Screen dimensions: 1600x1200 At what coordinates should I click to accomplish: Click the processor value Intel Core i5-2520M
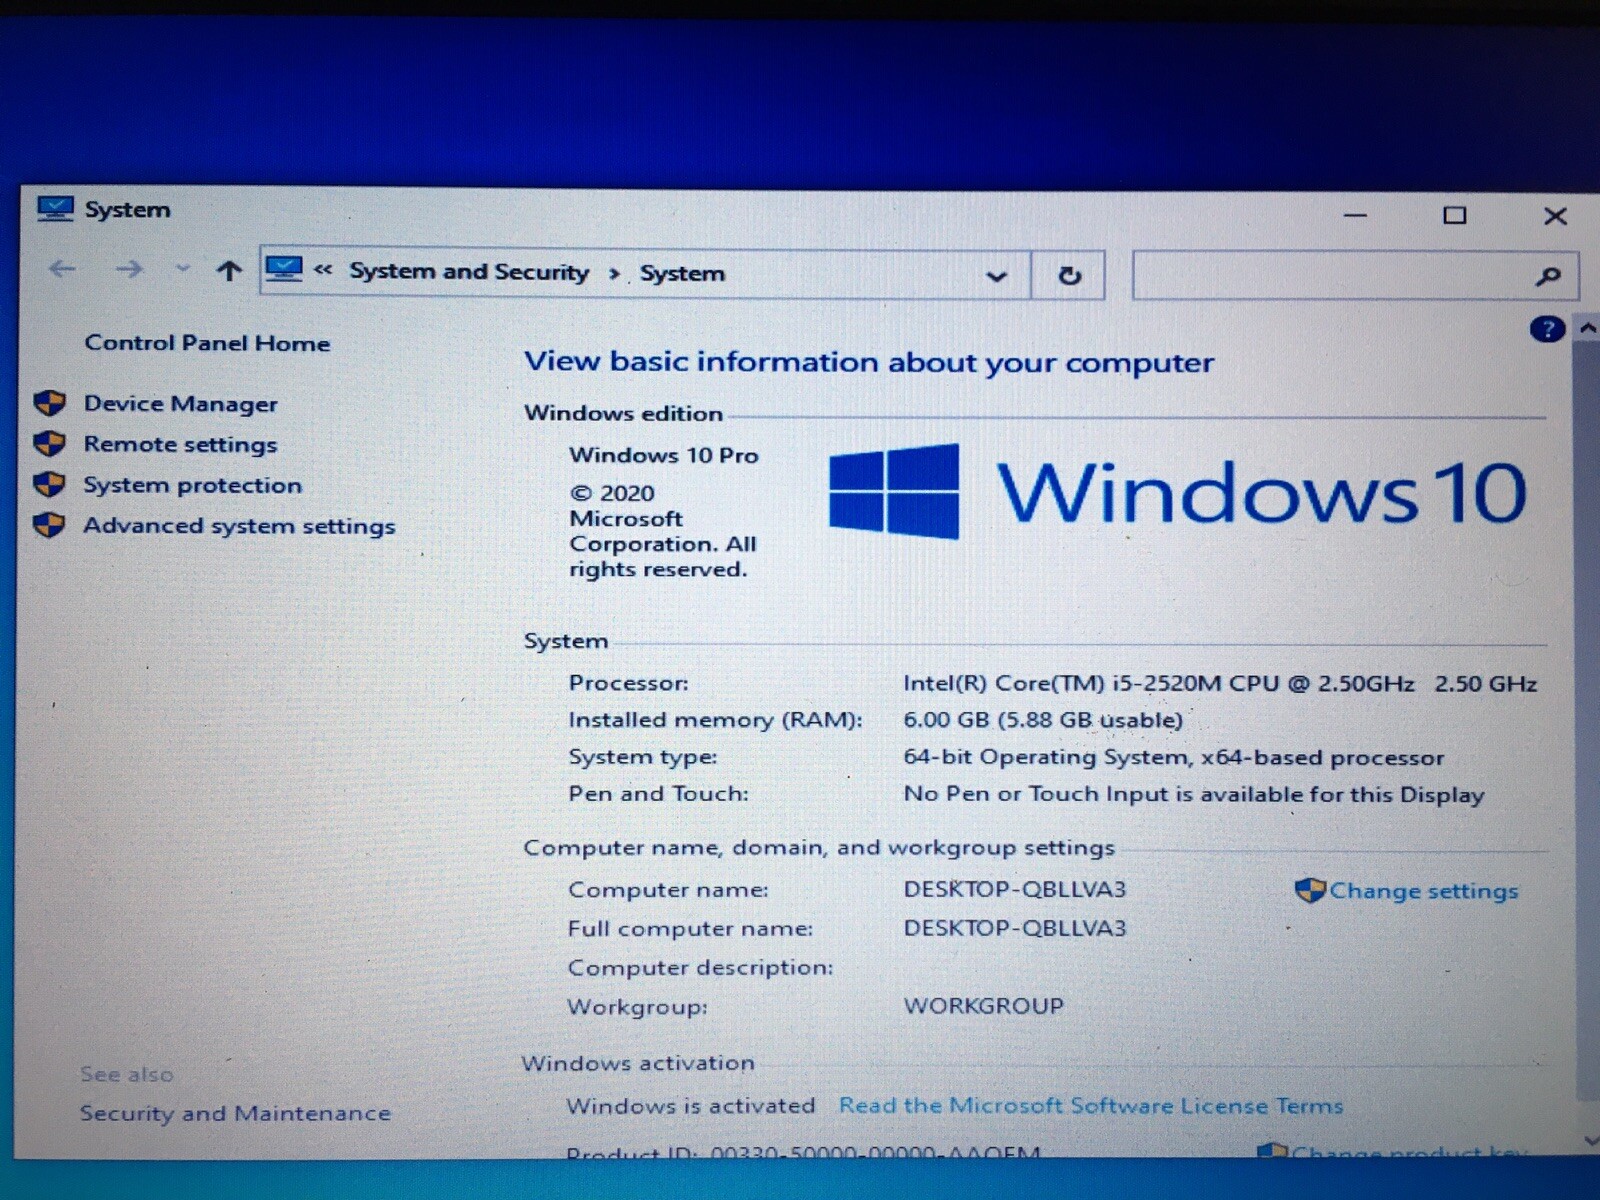1220,684
